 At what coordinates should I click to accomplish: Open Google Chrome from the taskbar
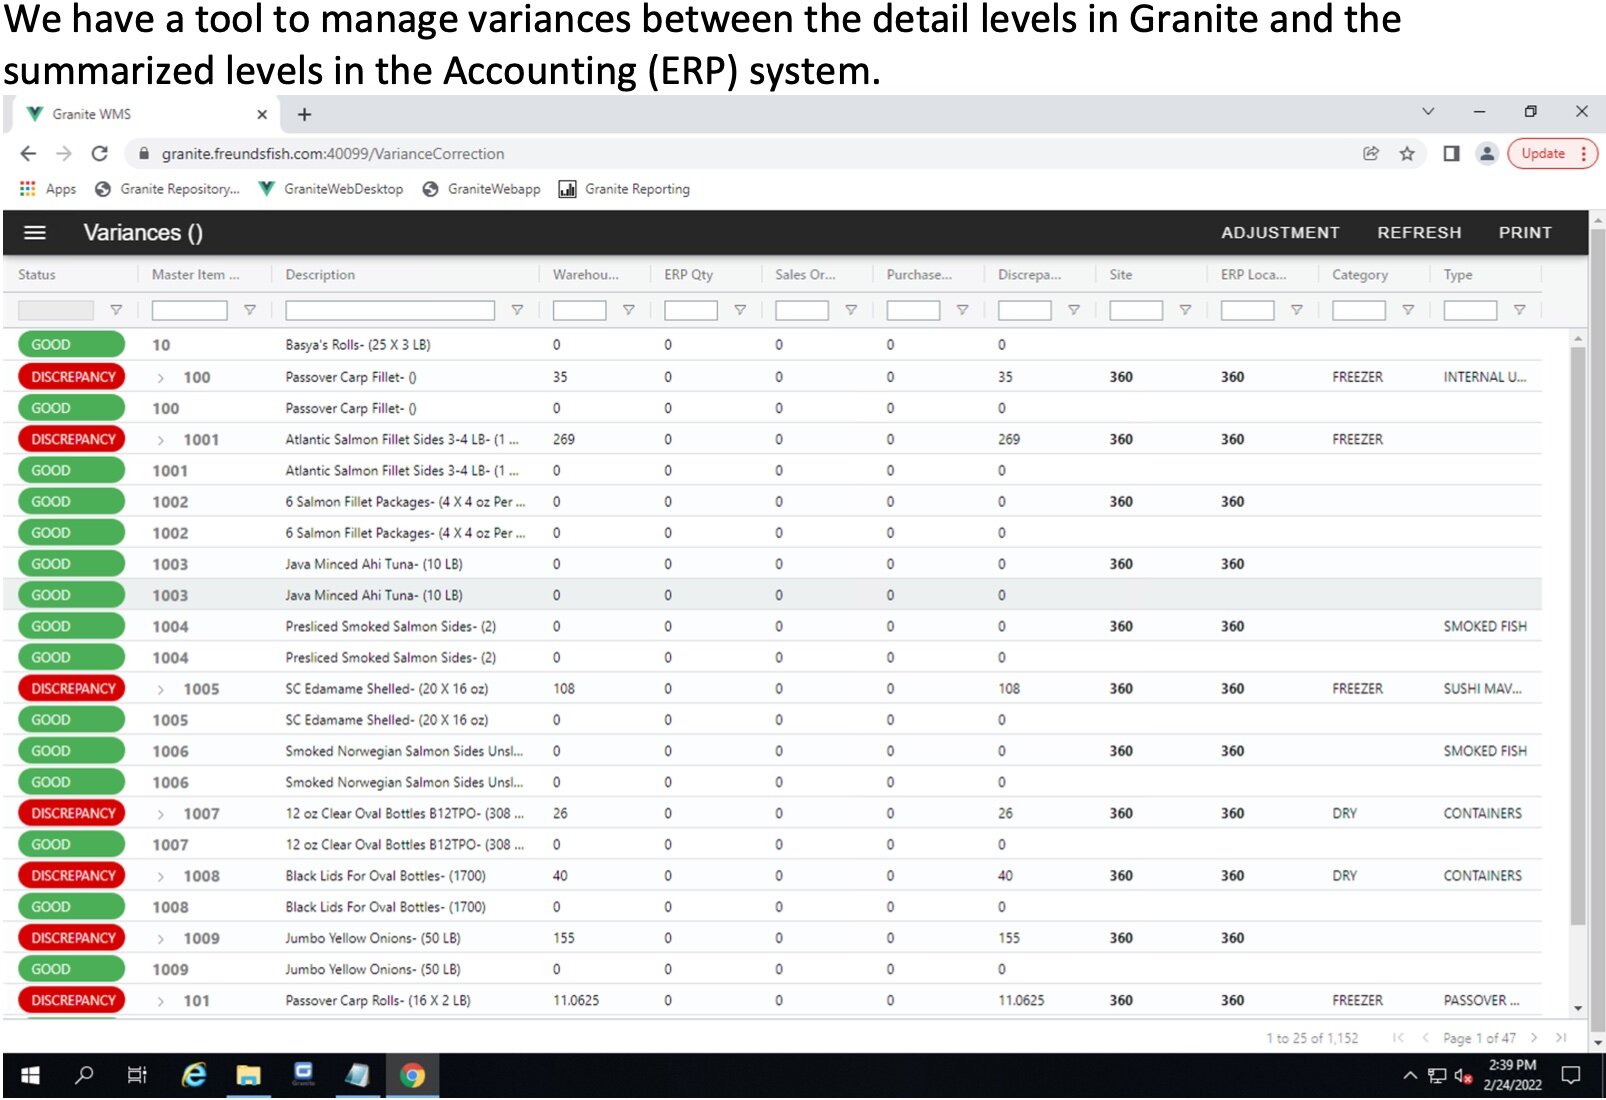point(412,1075)
